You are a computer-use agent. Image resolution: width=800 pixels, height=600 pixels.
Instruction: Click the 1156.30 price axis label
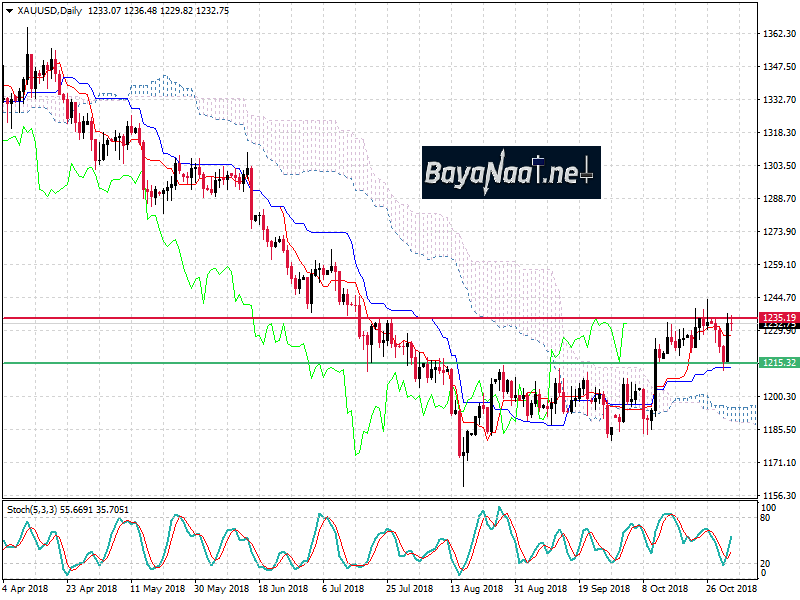pyautogui.click(x=776, y=496)
